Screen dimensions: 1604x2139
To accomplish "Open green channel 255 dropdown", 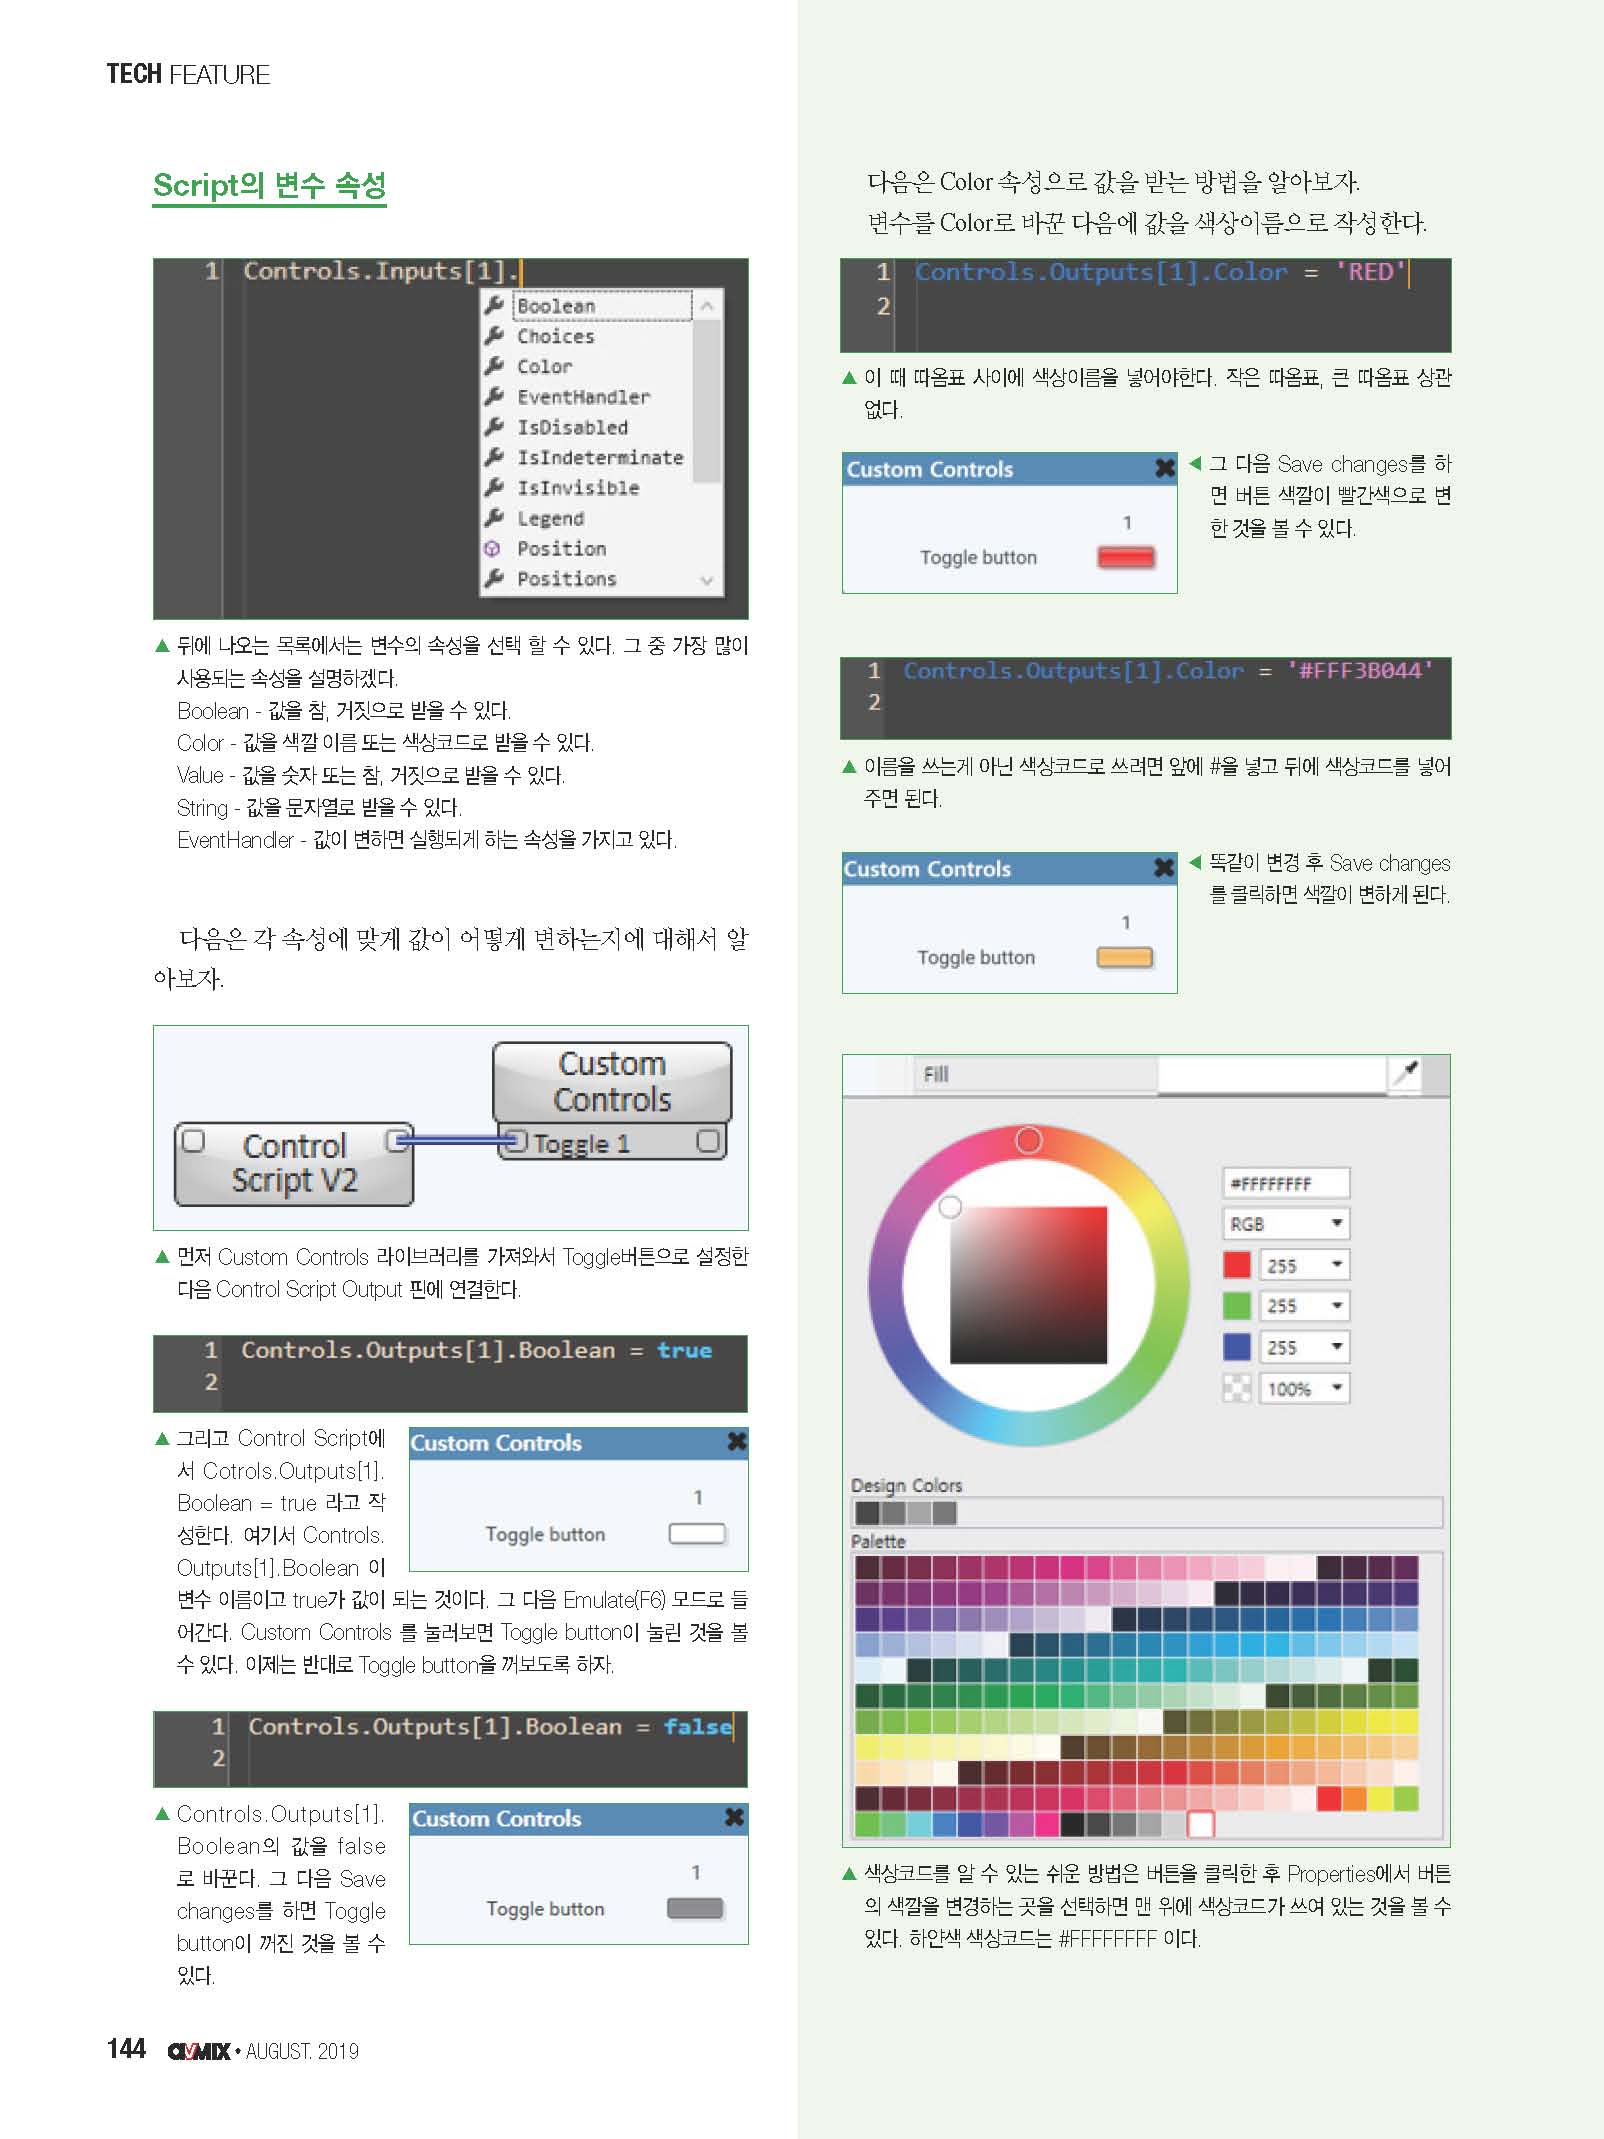I will tap(1304, 1306).
